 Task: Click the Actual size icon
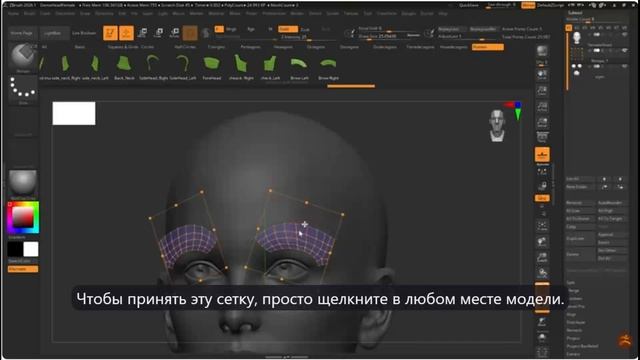[542, 107]
